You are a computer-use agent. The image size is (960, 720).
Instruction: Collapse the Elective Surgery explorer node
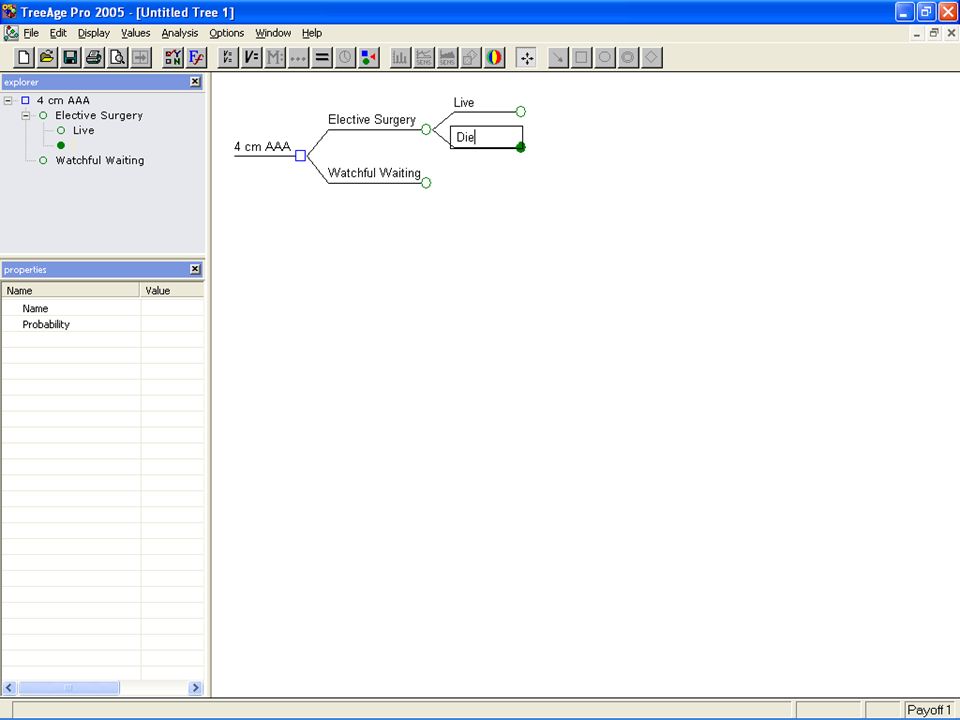(x=26, y=115)
